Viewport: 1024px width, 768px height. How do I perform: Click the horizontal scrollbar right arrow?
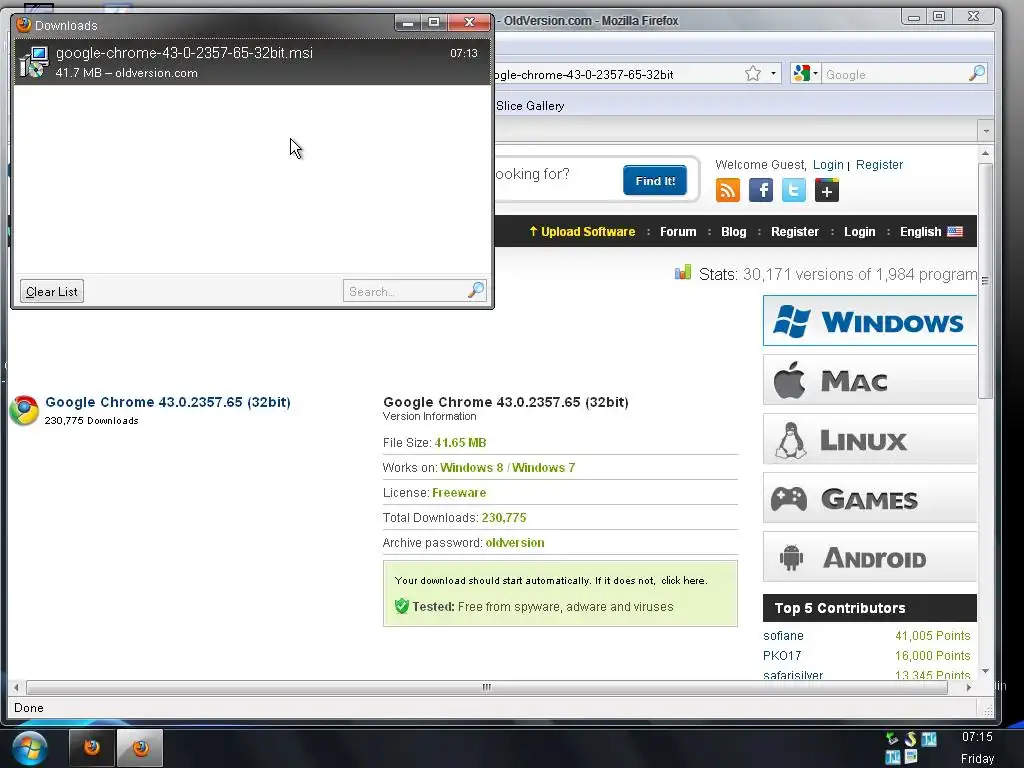[968, 687]
